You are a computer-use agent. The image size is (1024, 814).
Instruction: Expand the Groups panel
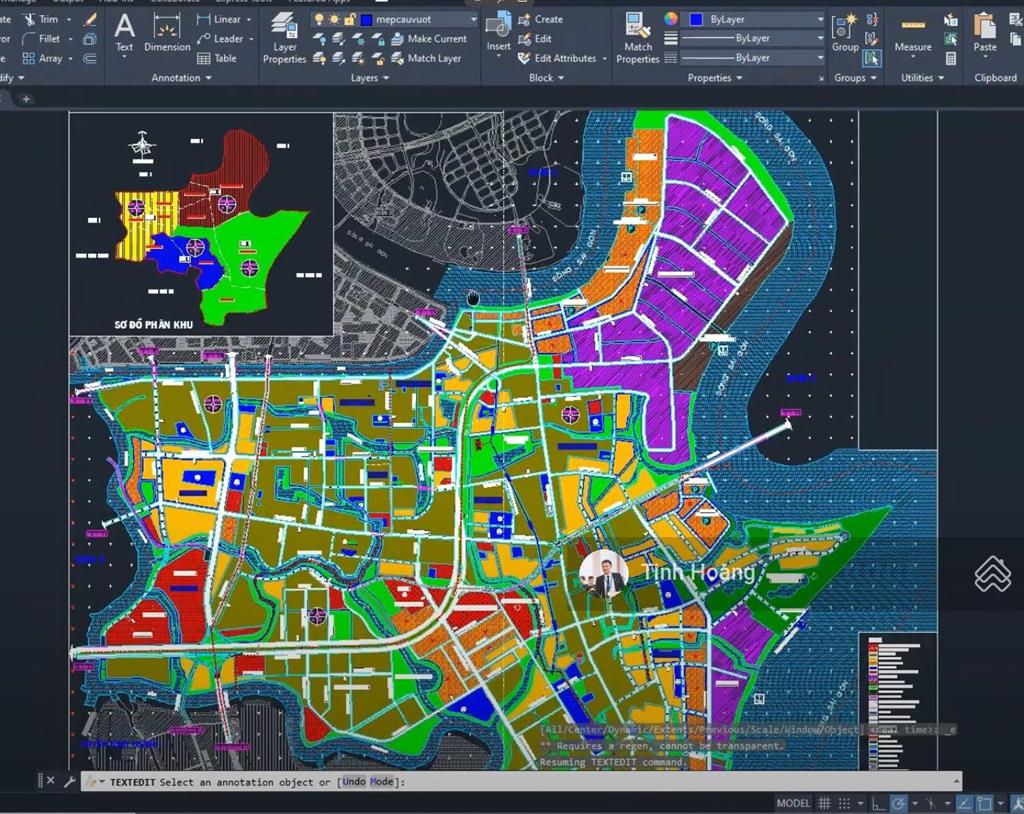point(855,78)
